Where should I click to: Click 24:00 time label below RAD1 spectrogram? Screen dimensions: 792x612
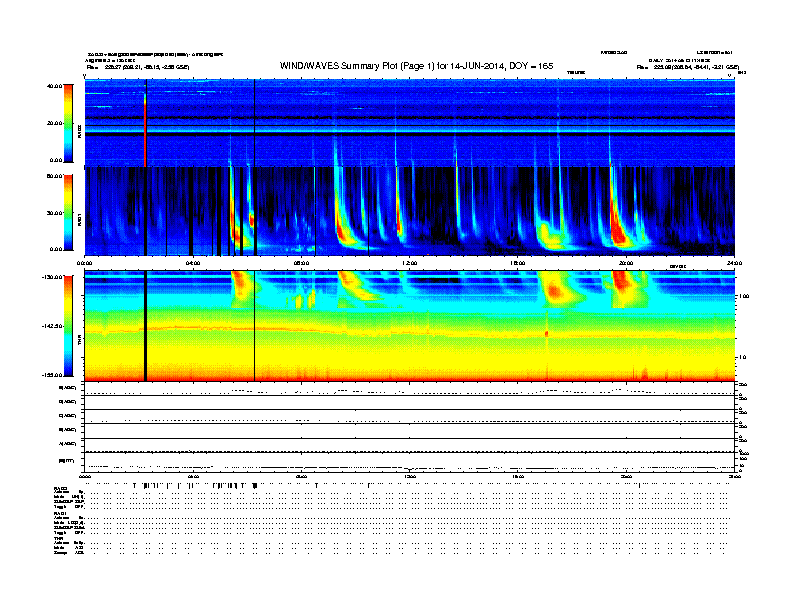734,263
